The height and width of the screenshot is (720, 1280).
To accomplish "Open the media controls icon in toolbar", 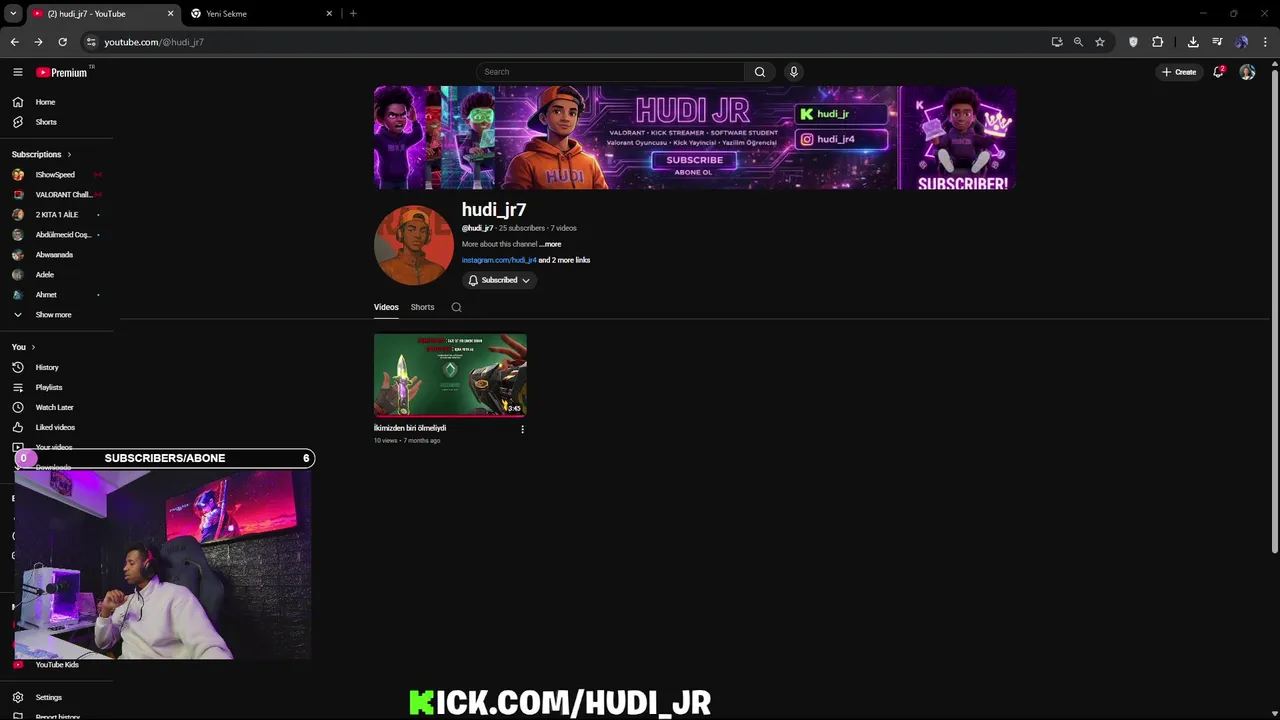I will [1217, 42].
